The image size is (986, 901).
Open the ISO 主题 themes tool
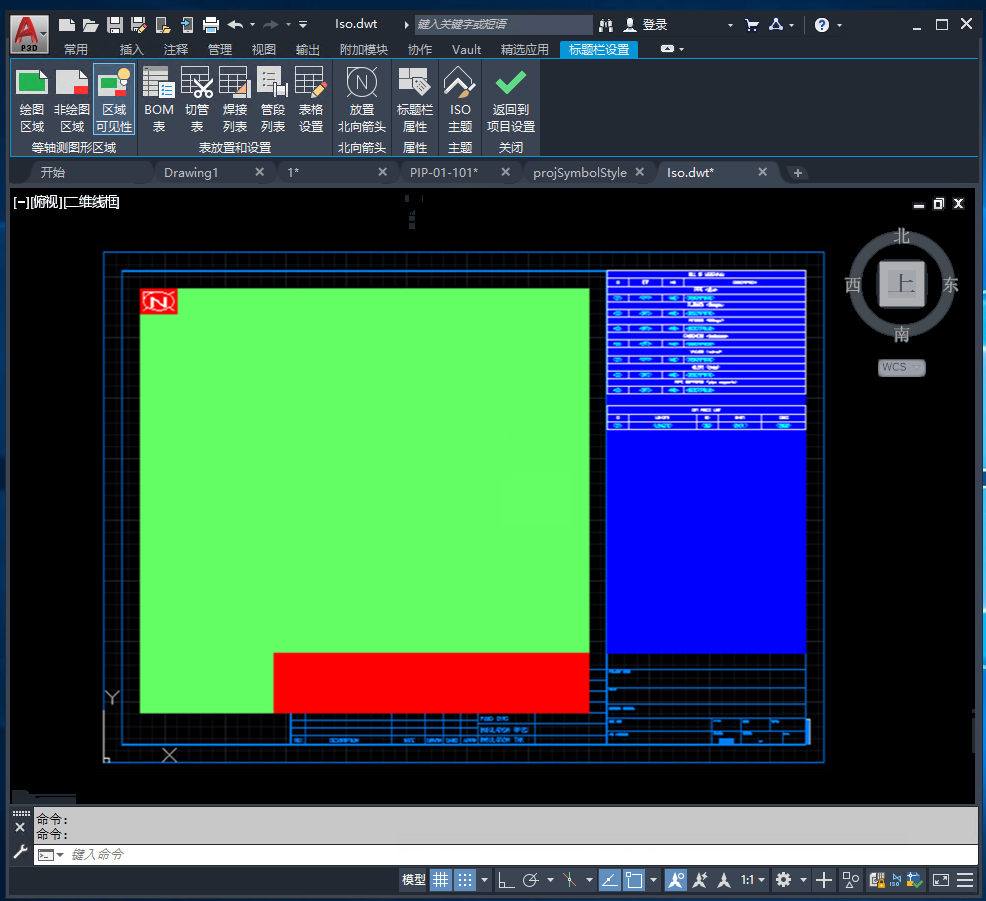coord(460,100)
